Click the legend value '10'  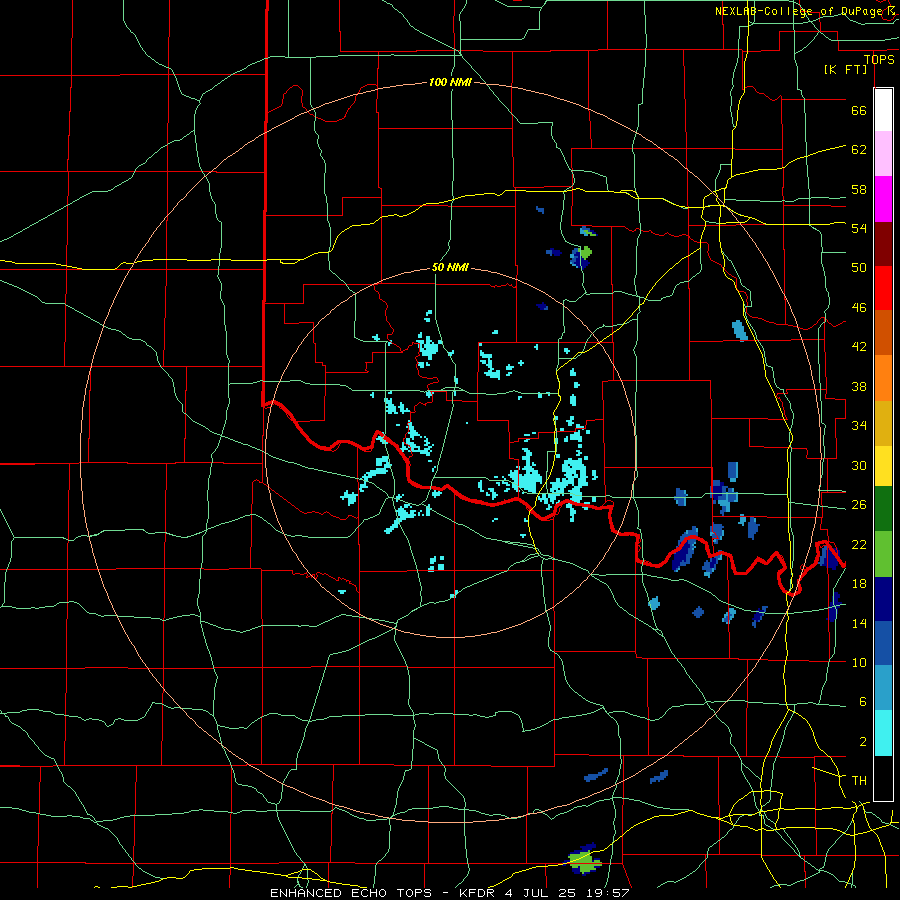[859, 663]
